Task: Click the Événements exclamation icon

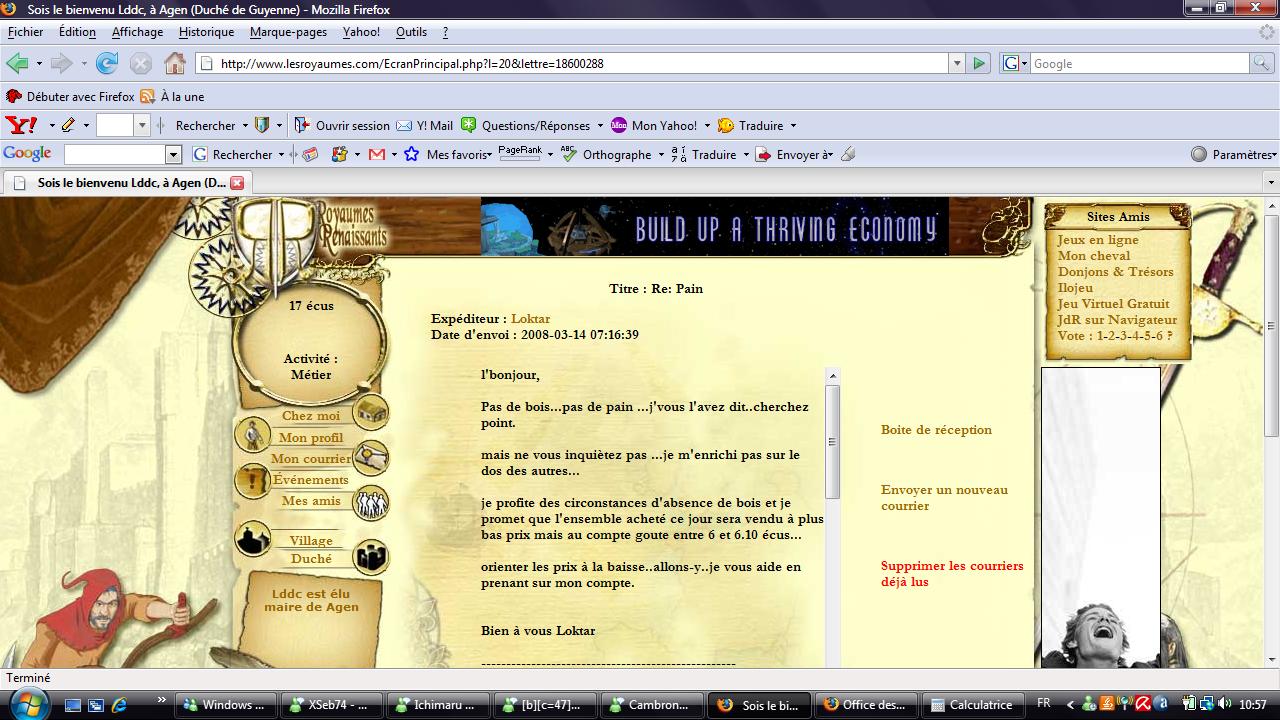Action: tap(252, 480)
